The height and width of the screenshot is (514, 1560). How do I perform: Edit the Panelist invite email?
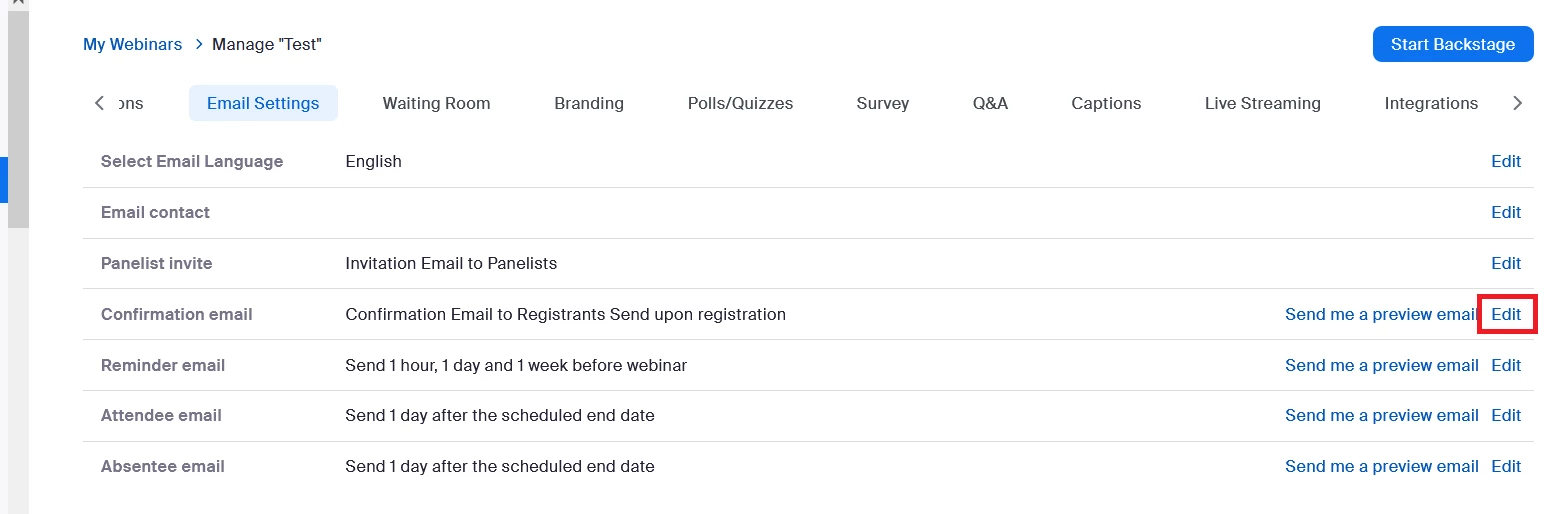coord(1505,263)
